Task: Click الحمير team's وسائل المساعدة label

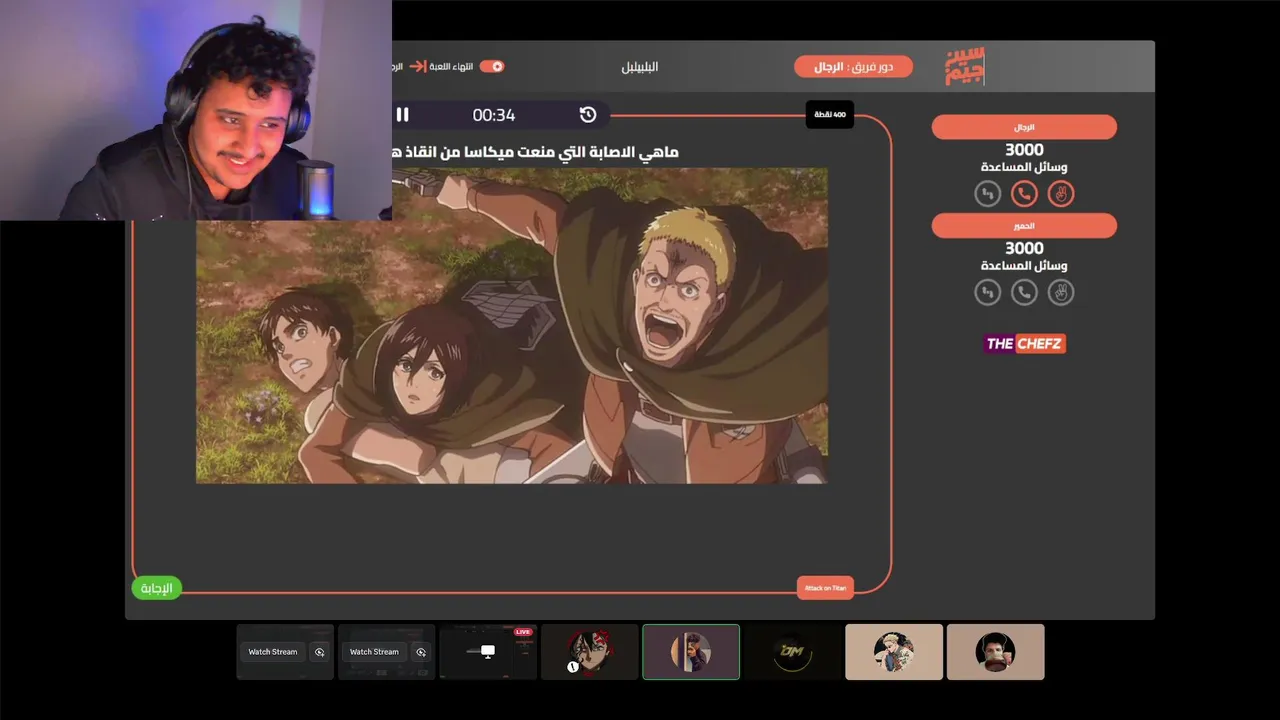Action: click(x=1024, y=266)
